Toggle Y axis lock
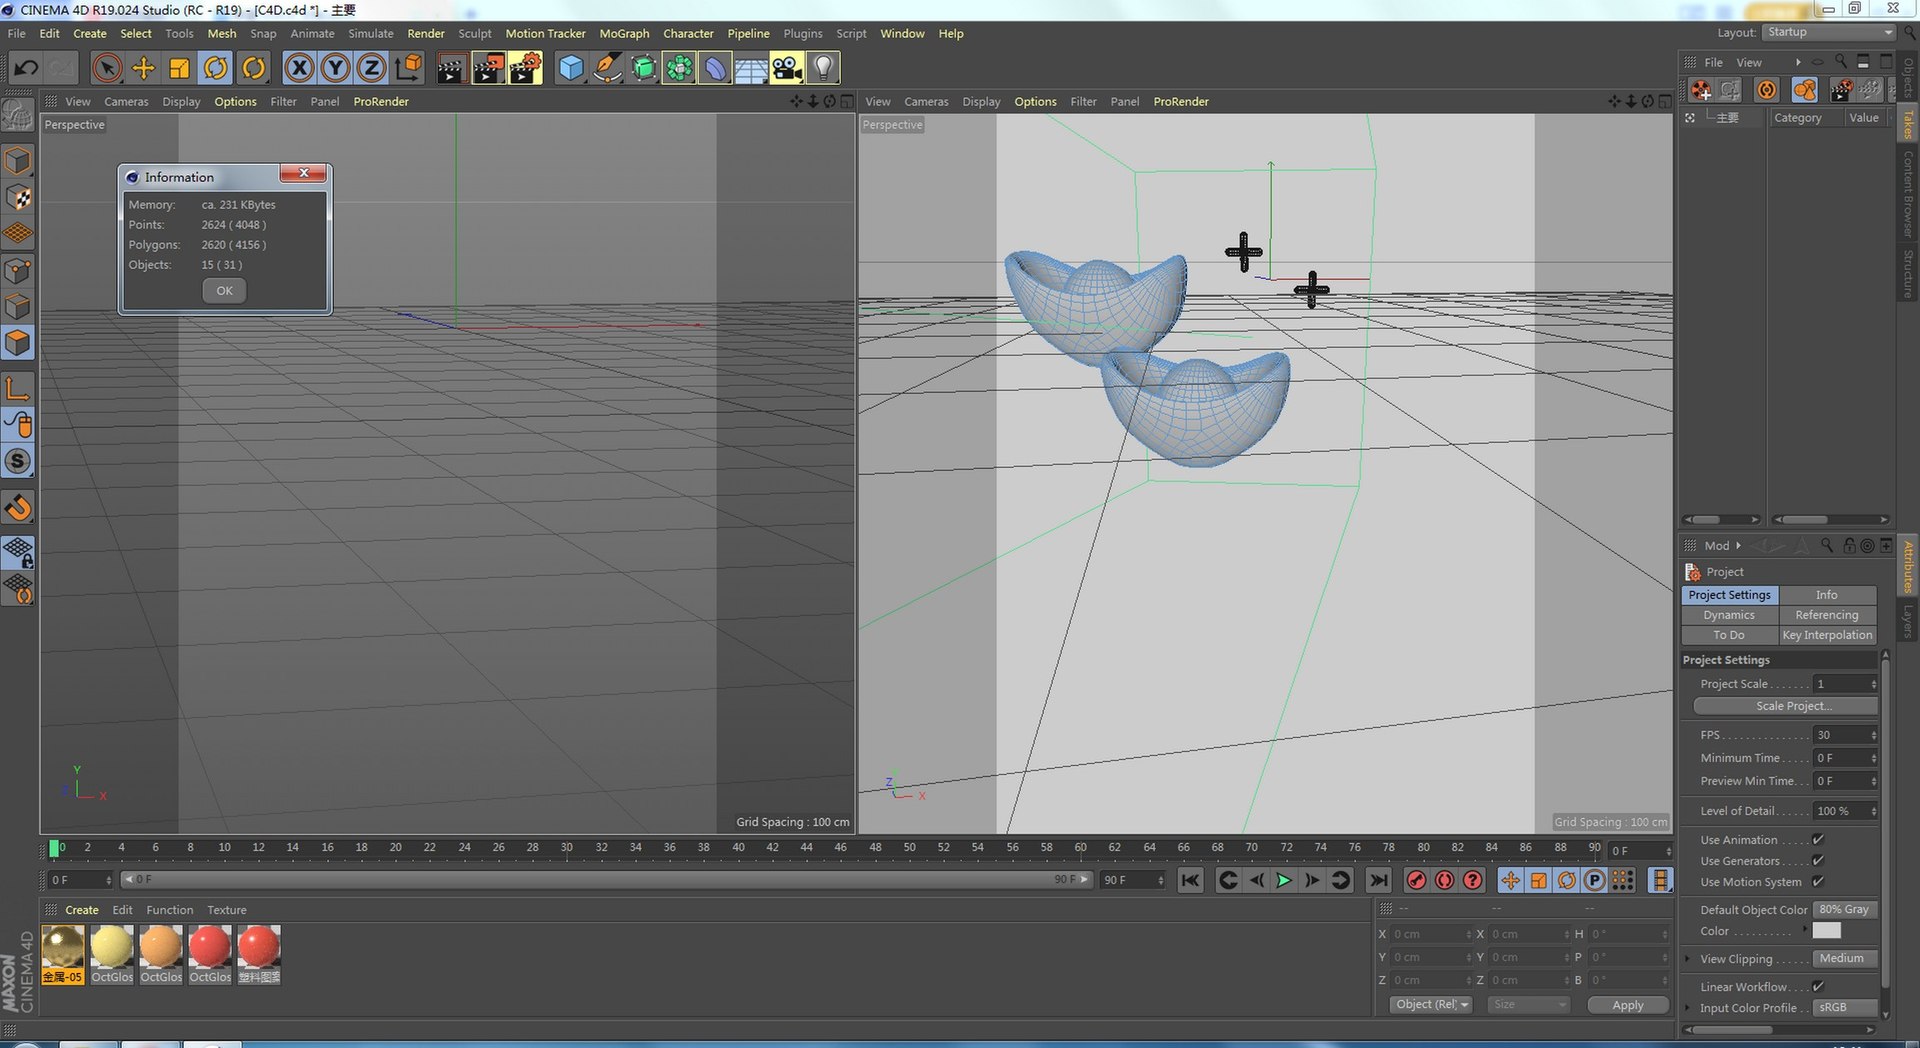The height and width of the screenshot is (1048, 1920). [335, 68]
